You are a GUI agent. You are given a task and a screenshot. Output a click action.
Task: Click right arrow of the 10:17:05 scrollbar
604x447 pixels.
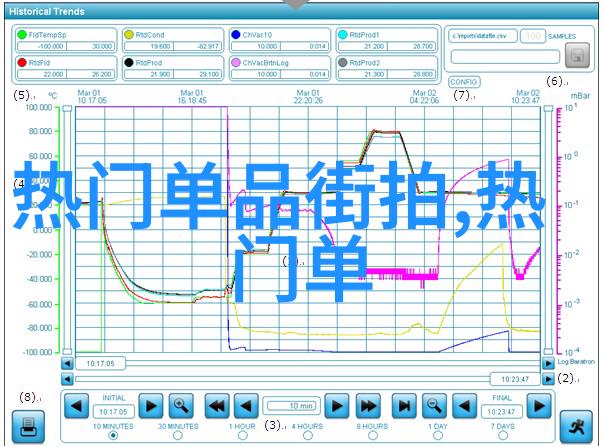tap(548, 363)
